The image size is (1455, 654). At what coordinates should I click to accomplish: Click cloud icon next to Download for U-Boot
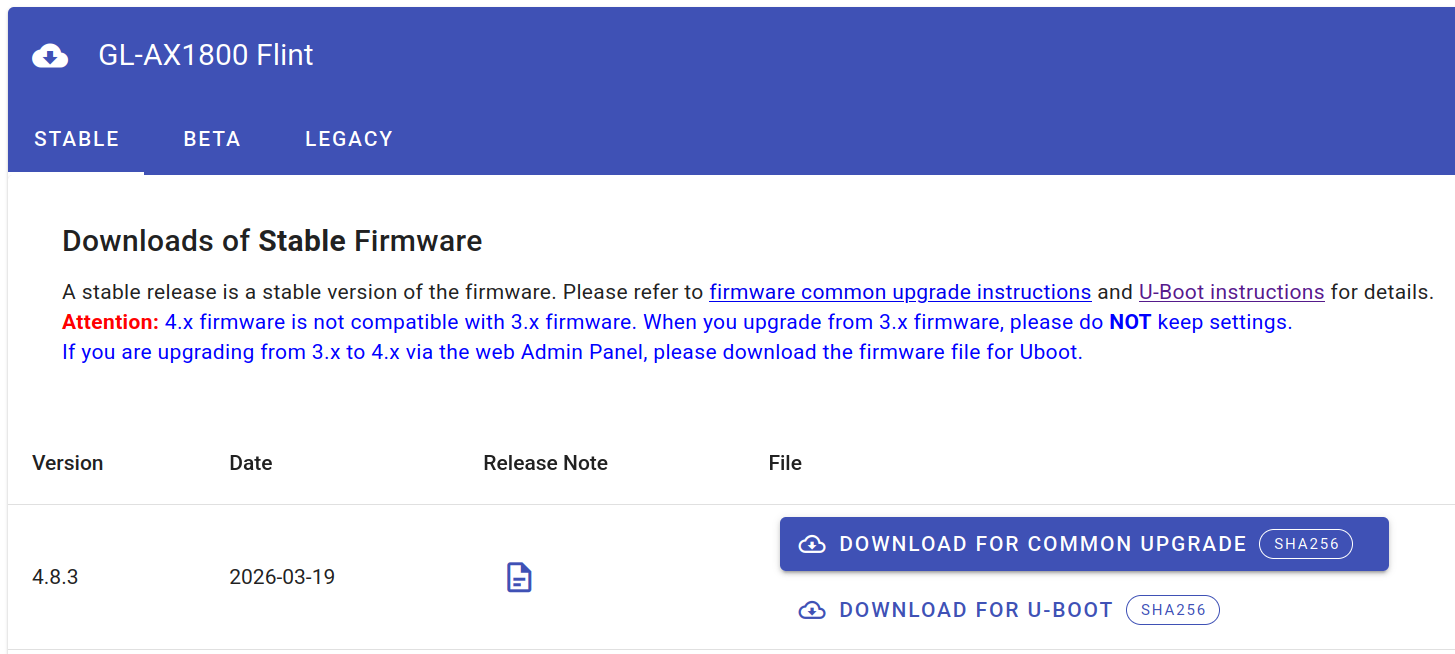click(x=812, y=610)
